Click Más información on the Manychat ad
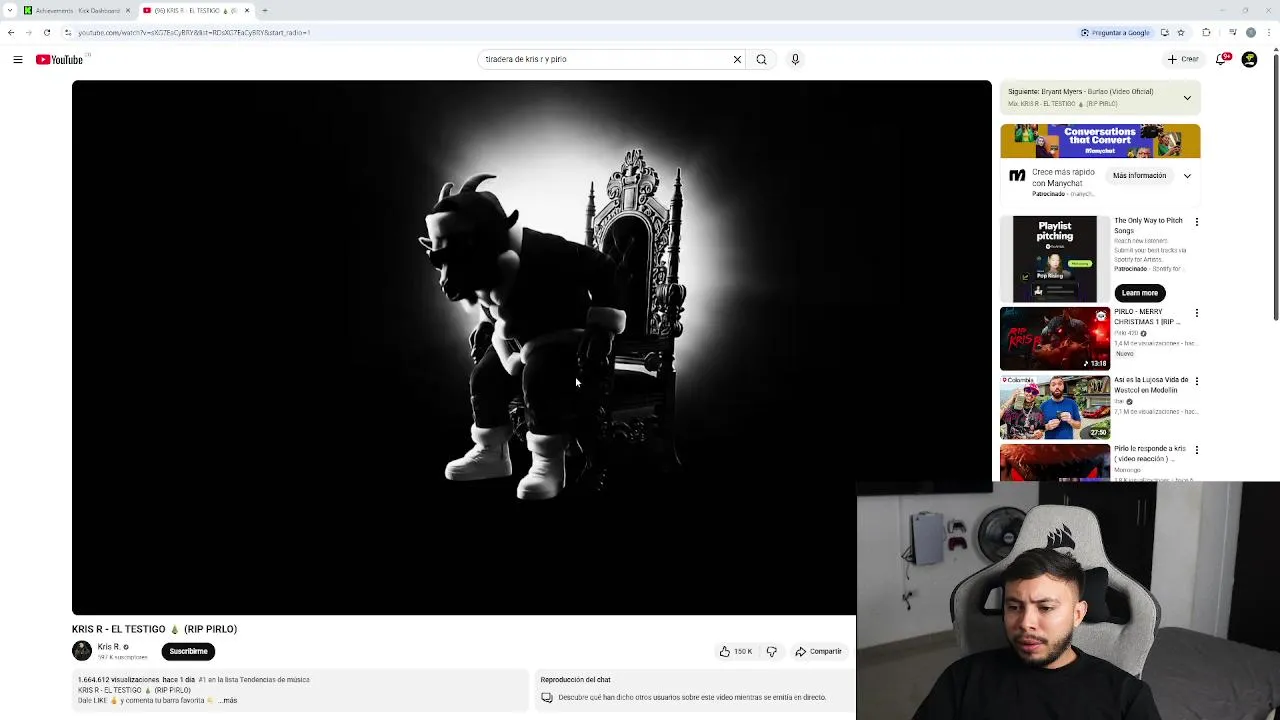Screen dimensions: 1280x720 (x=1139, y=176)
